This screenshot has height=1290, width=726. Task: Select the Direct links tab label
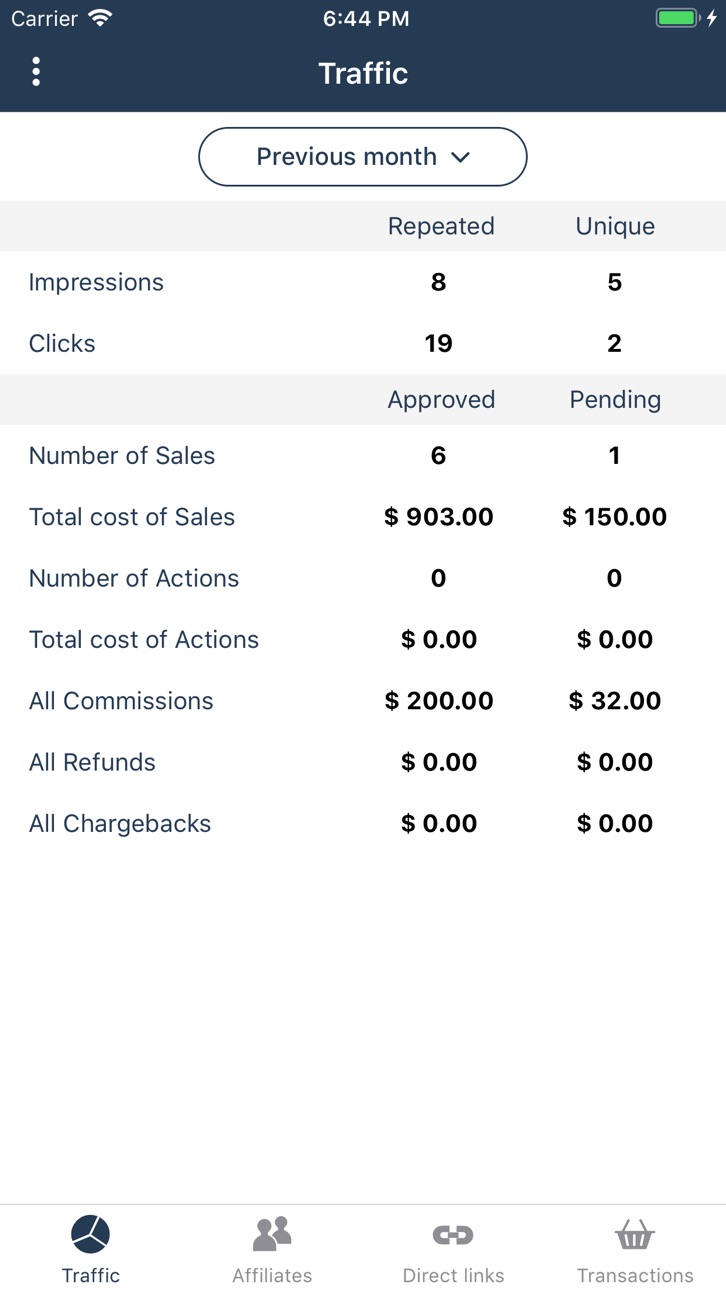pyautogui.click(x=453, y=1276)
